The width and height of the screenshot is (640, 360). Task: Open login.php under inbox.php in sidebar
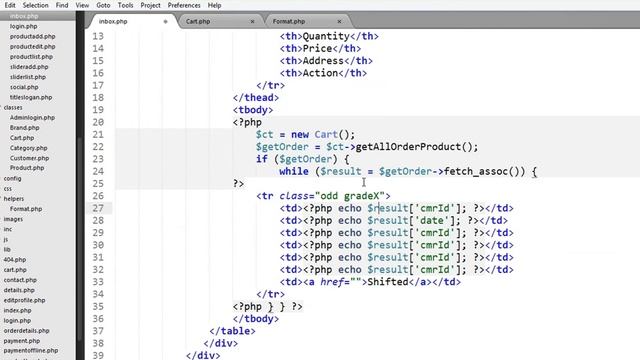[24, 26]
